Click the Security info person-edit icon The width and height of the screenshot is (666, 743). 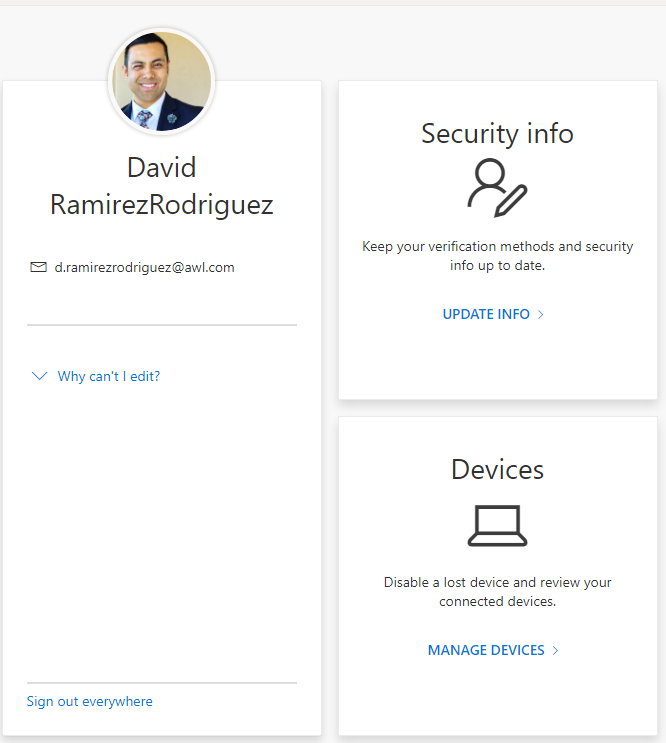[x=497, y=188]
